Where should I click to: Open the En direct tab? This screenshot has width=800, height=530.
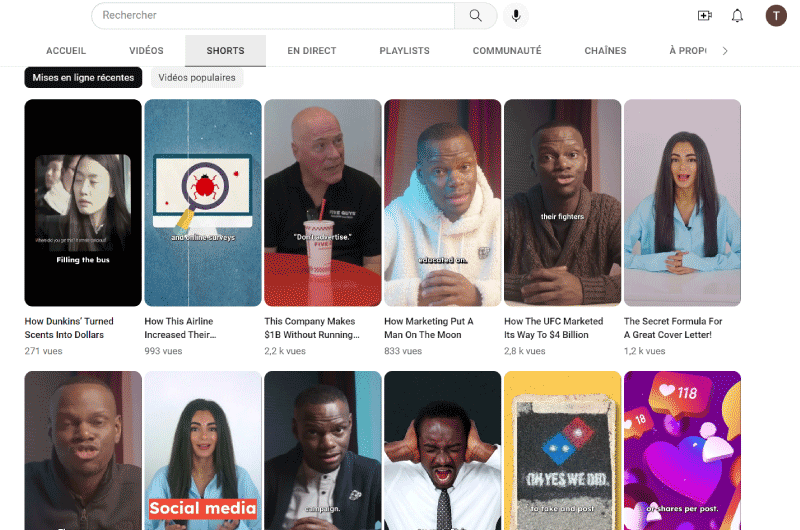coord(312,51)
